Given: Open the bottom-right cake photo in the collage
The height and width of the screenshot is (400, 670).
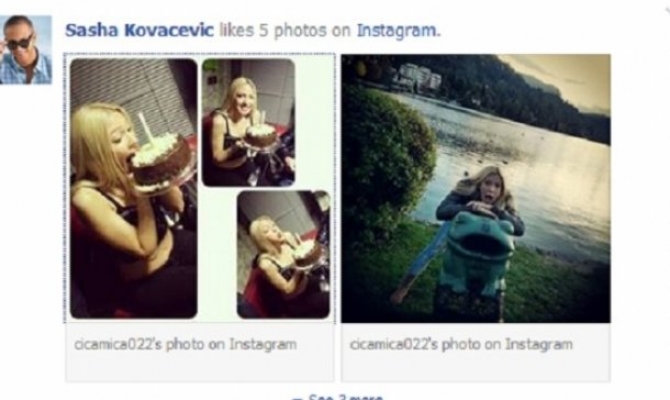Looking at the screenshot, I should coord(284,255).
